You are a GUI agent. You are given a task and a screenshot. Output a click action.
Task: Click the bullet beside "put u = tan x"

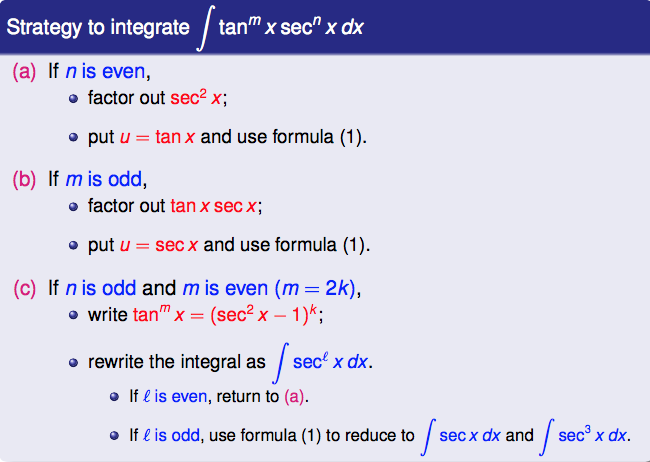tap(74, 137)
